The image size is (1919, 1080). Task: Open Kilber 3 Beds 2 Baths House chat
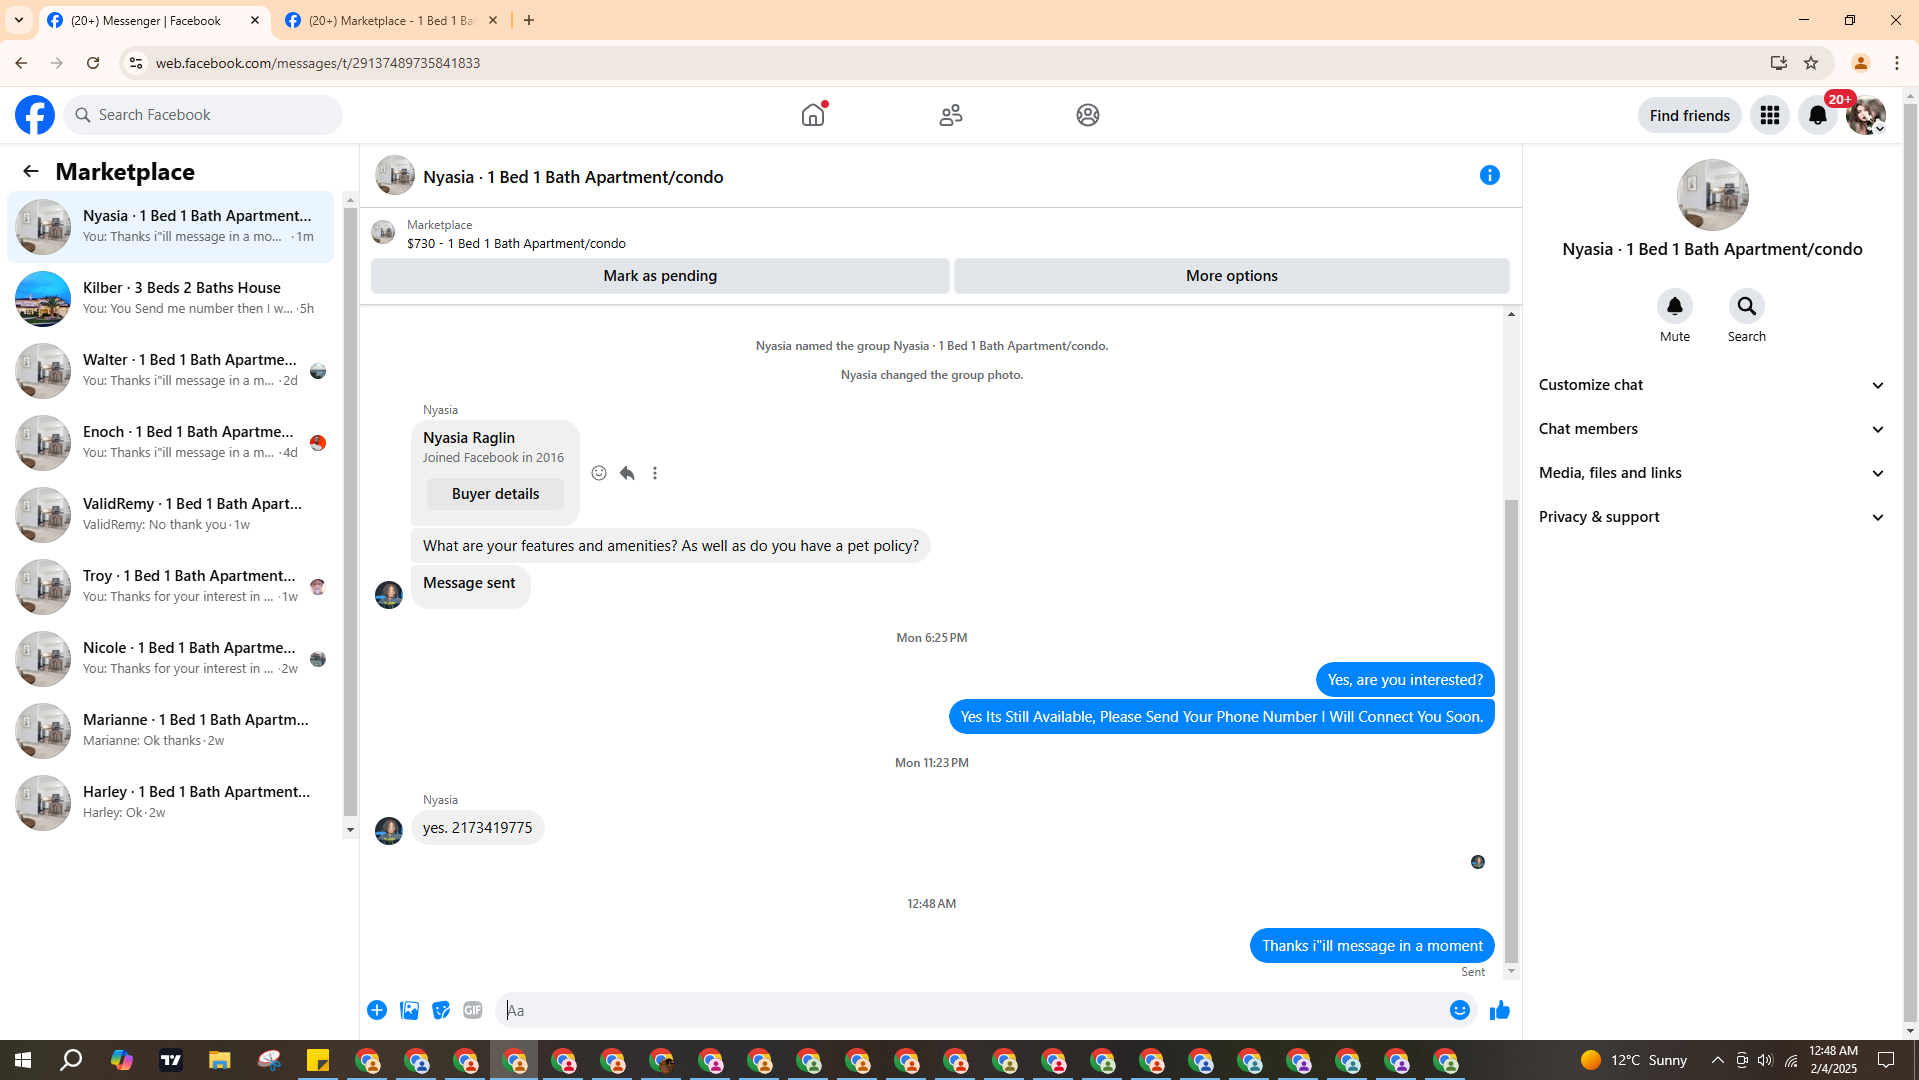point(171,298)
